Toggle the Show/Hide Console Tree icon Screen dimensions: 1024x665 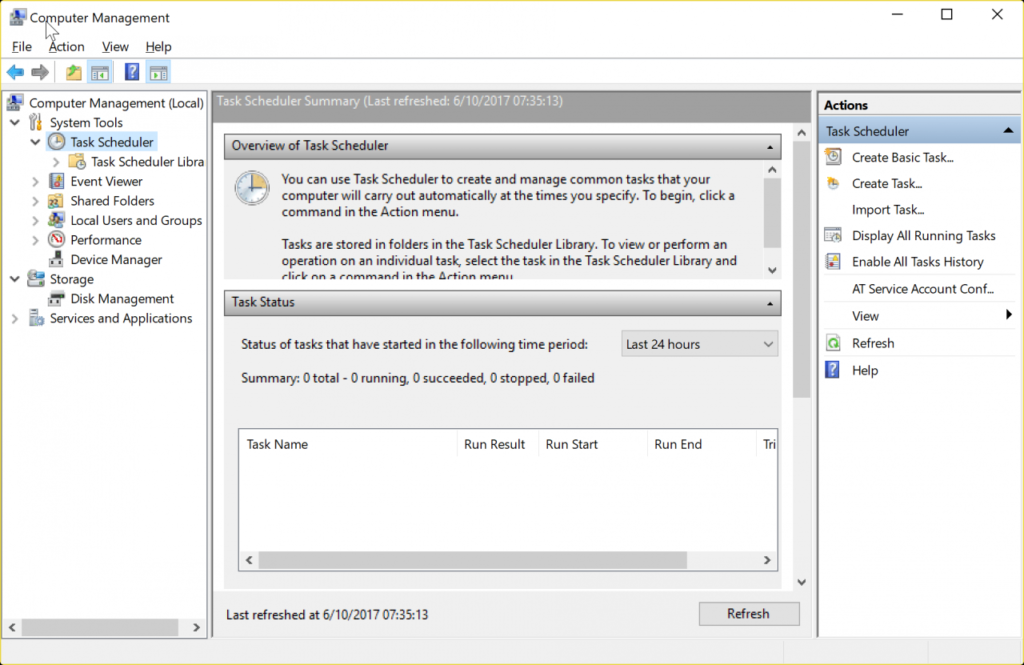pos(99,72)
